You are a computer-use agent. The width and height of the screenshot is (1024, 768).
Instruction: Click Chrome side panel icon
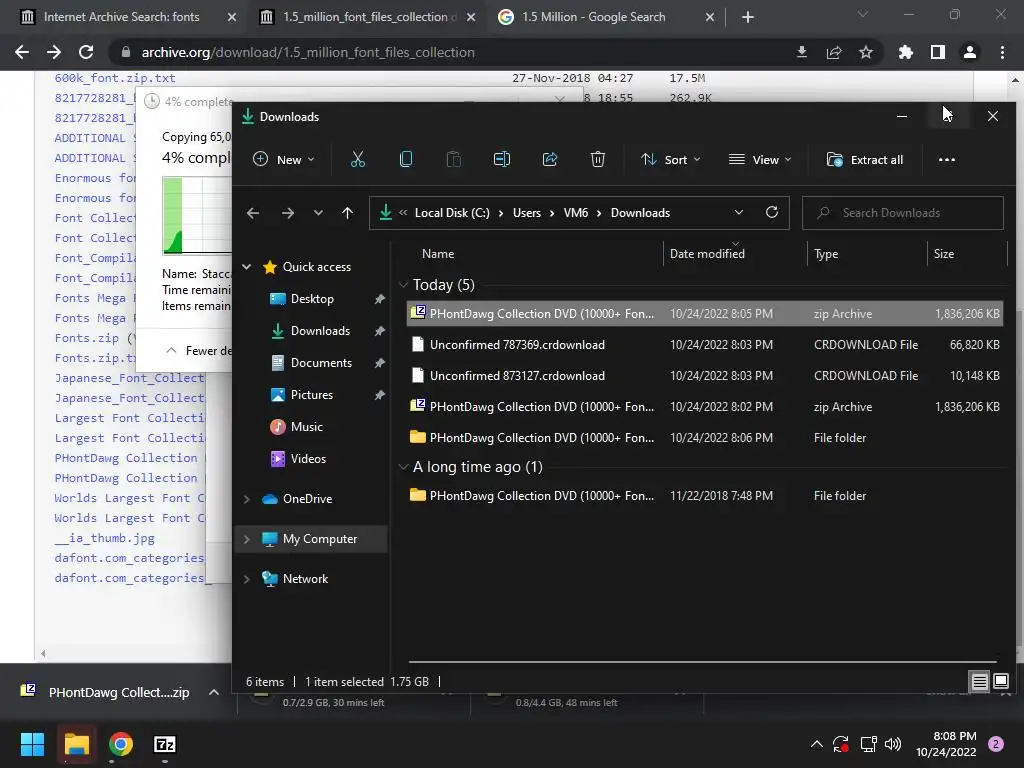click(x=938, y=52)
